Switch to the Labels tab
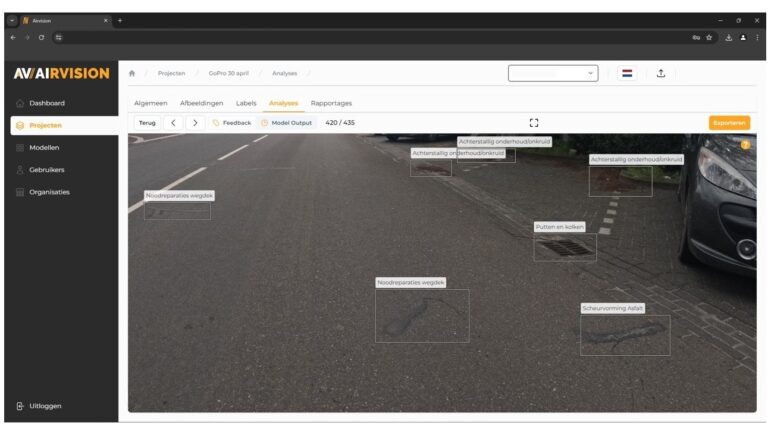The width and height of the screenshot is (768, 432). pyautogui.click(x=246, y=103)
